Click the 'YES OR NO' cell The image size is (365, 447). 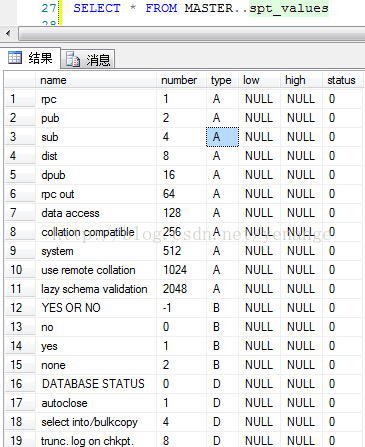tap(96, 308)
